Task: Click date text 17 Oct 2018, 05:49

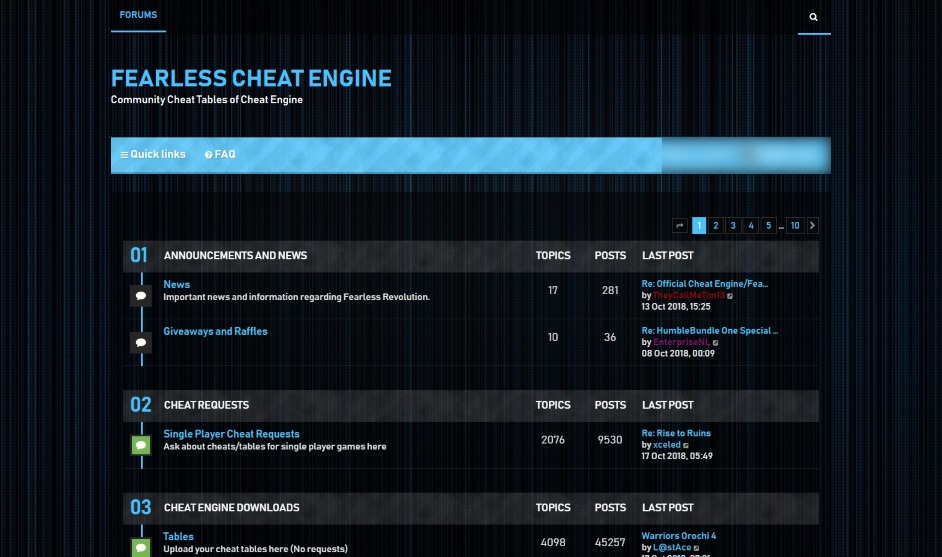Action: click(x=677, y=456)
